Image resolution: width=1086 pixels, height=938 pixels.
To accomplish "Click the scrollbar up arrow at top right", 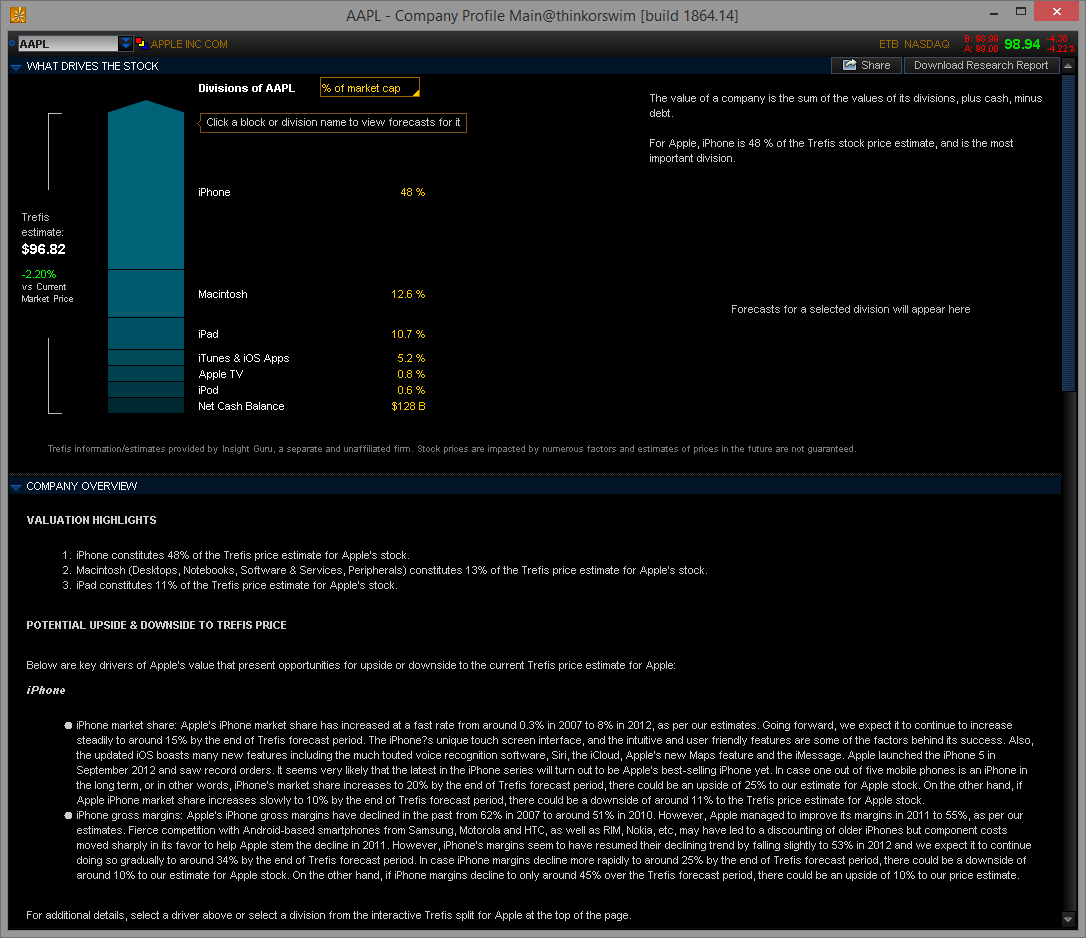I will [x=1068, y=66].
